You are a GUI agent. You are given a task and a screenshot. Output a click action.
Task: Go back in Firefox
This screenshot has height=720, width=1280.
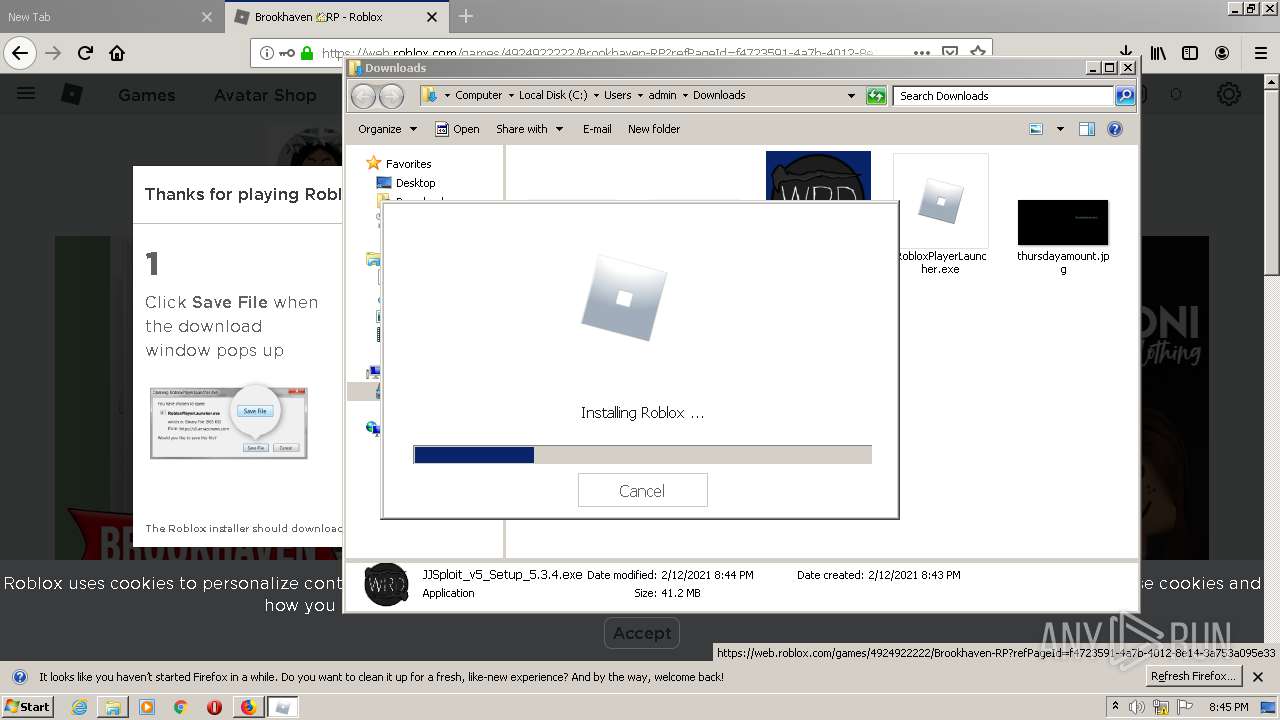tap(20, 53)
